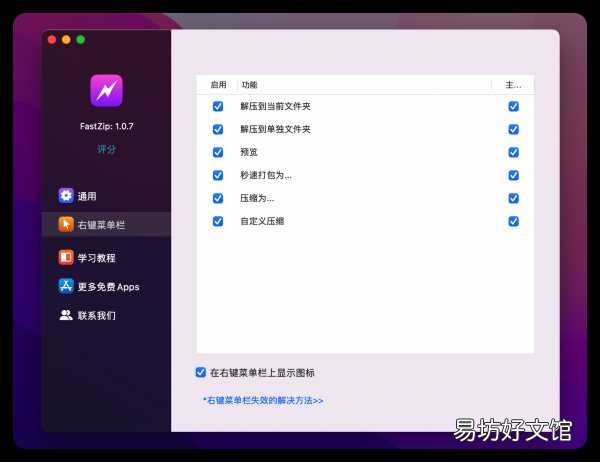The width and height of the screenshot is (600, 462).
Task: Select the 预览 row text
Action: [249, 152]
